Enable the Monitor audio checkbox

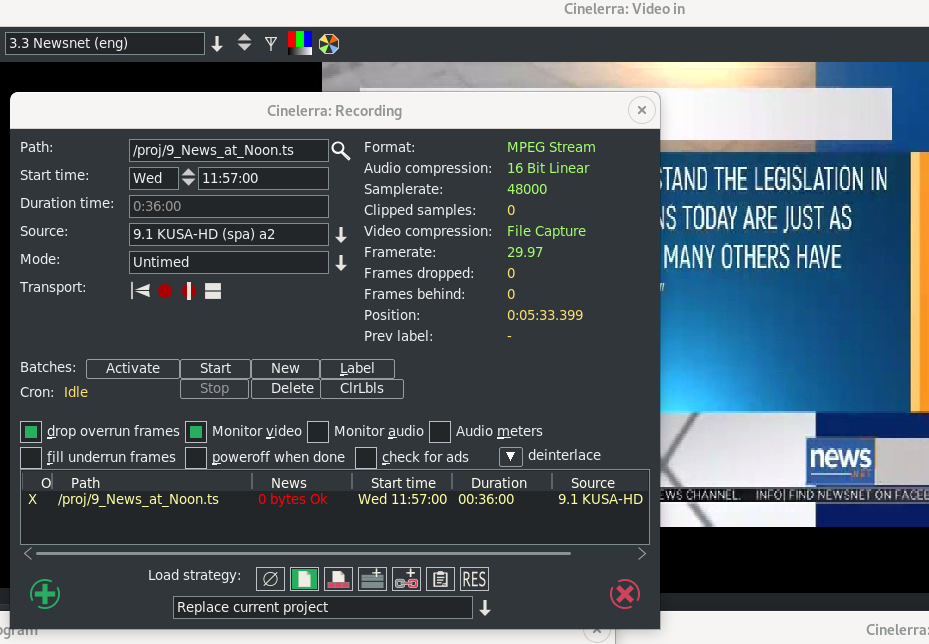(318, 432)
